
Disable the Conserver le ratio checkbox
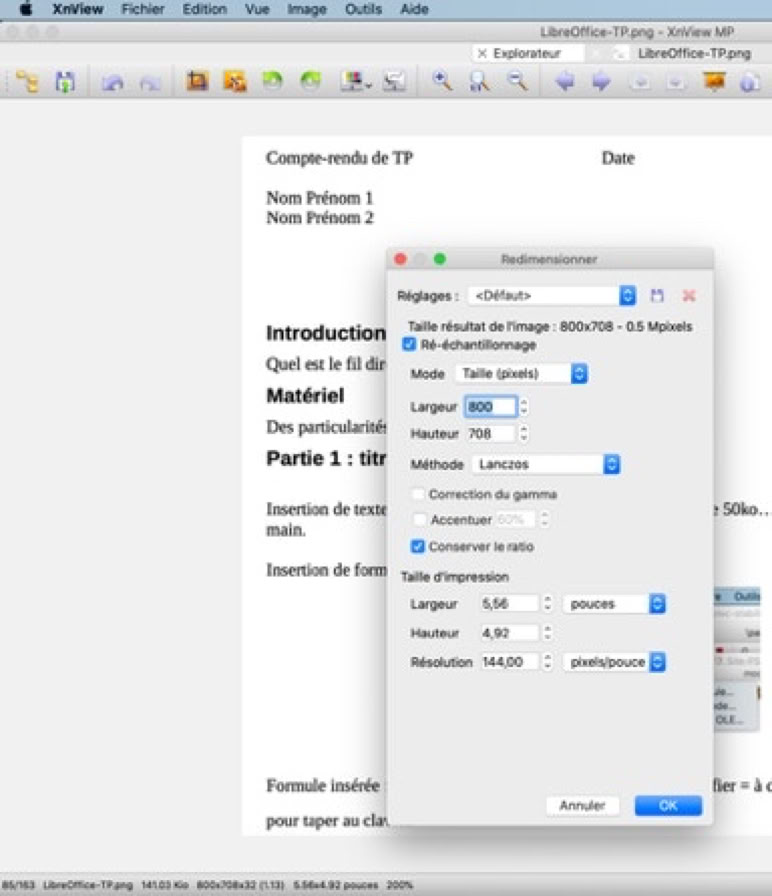[x=419, y=546]
